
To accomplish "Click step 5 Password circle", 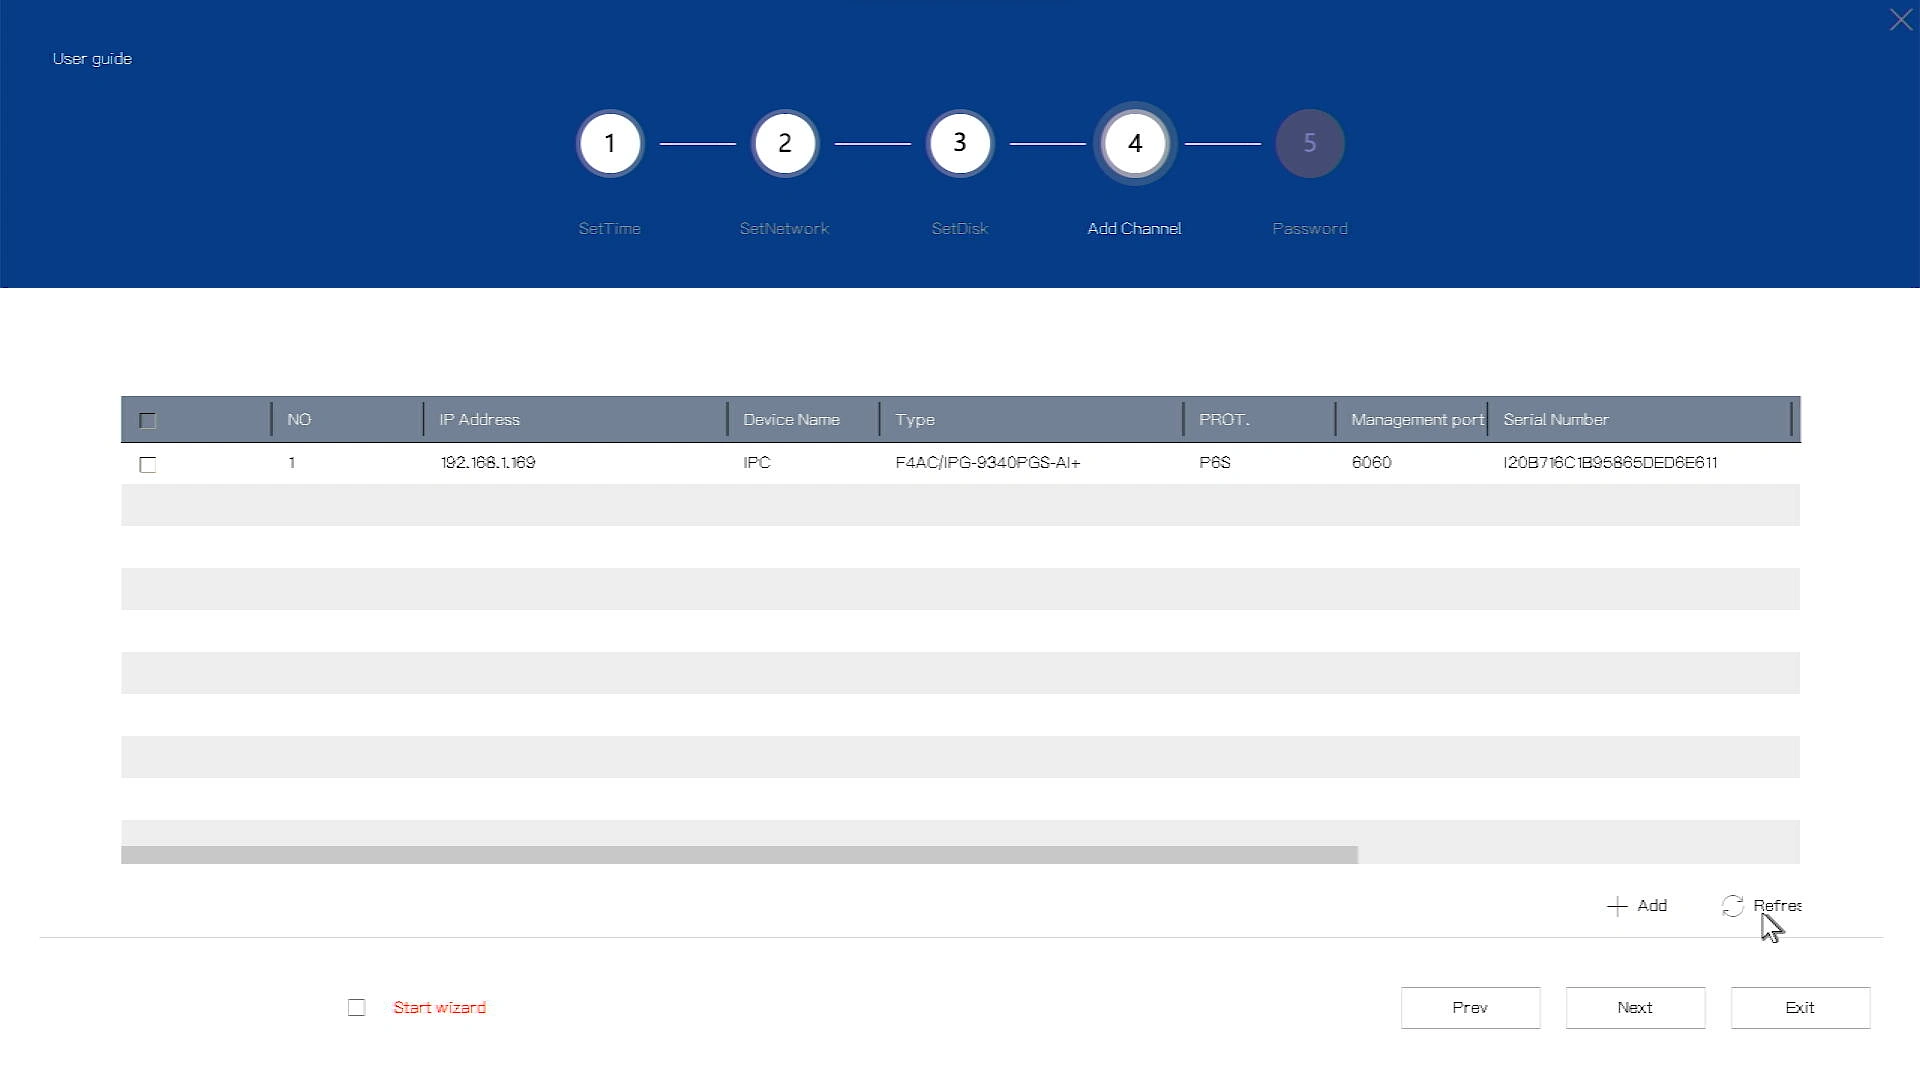I will [1309, 143].
